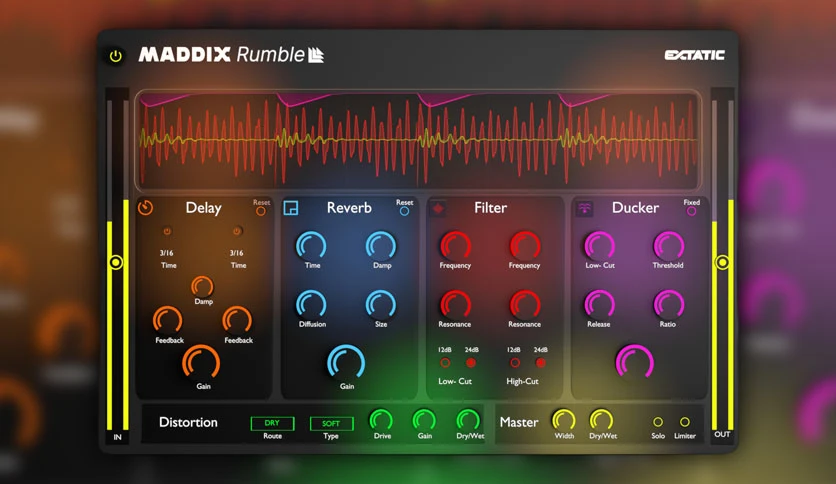Click the EXTATIC brand logo
This screenshot has height=484, width=836.
[694, 55]
